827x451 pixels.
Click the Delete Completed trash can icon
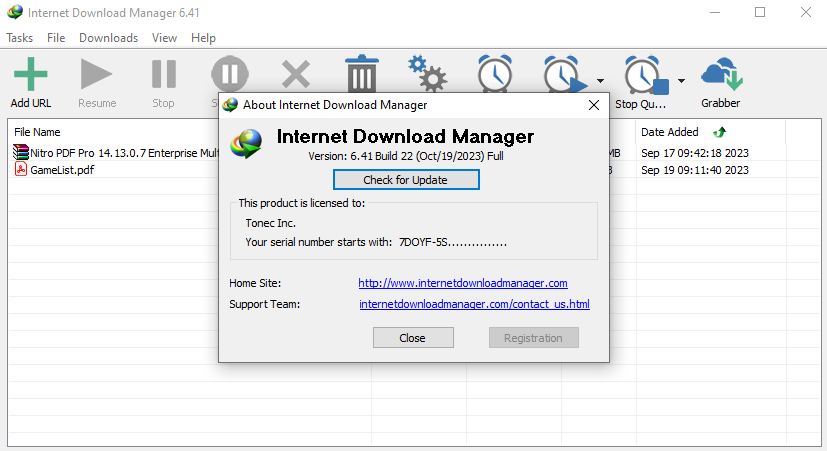362,73
